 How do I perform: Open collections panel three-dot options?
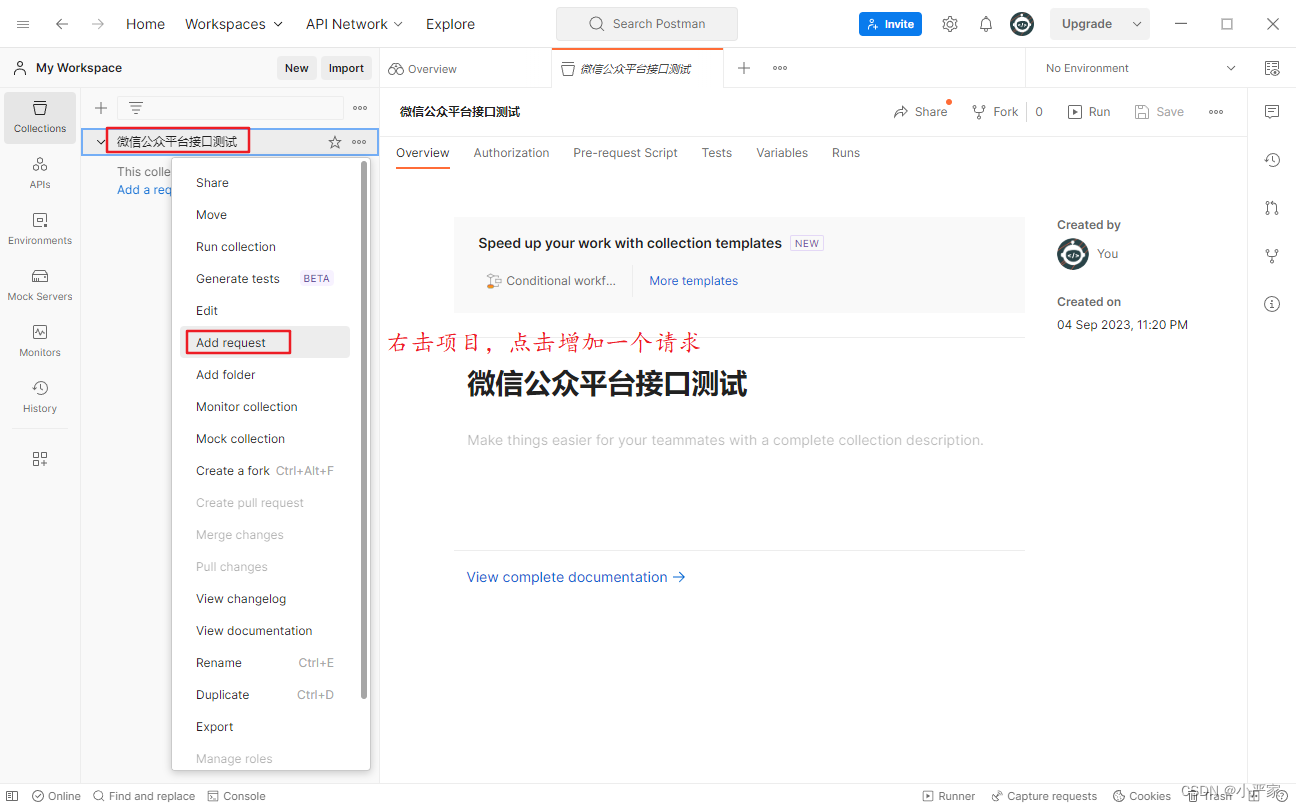tap(360, 108)
